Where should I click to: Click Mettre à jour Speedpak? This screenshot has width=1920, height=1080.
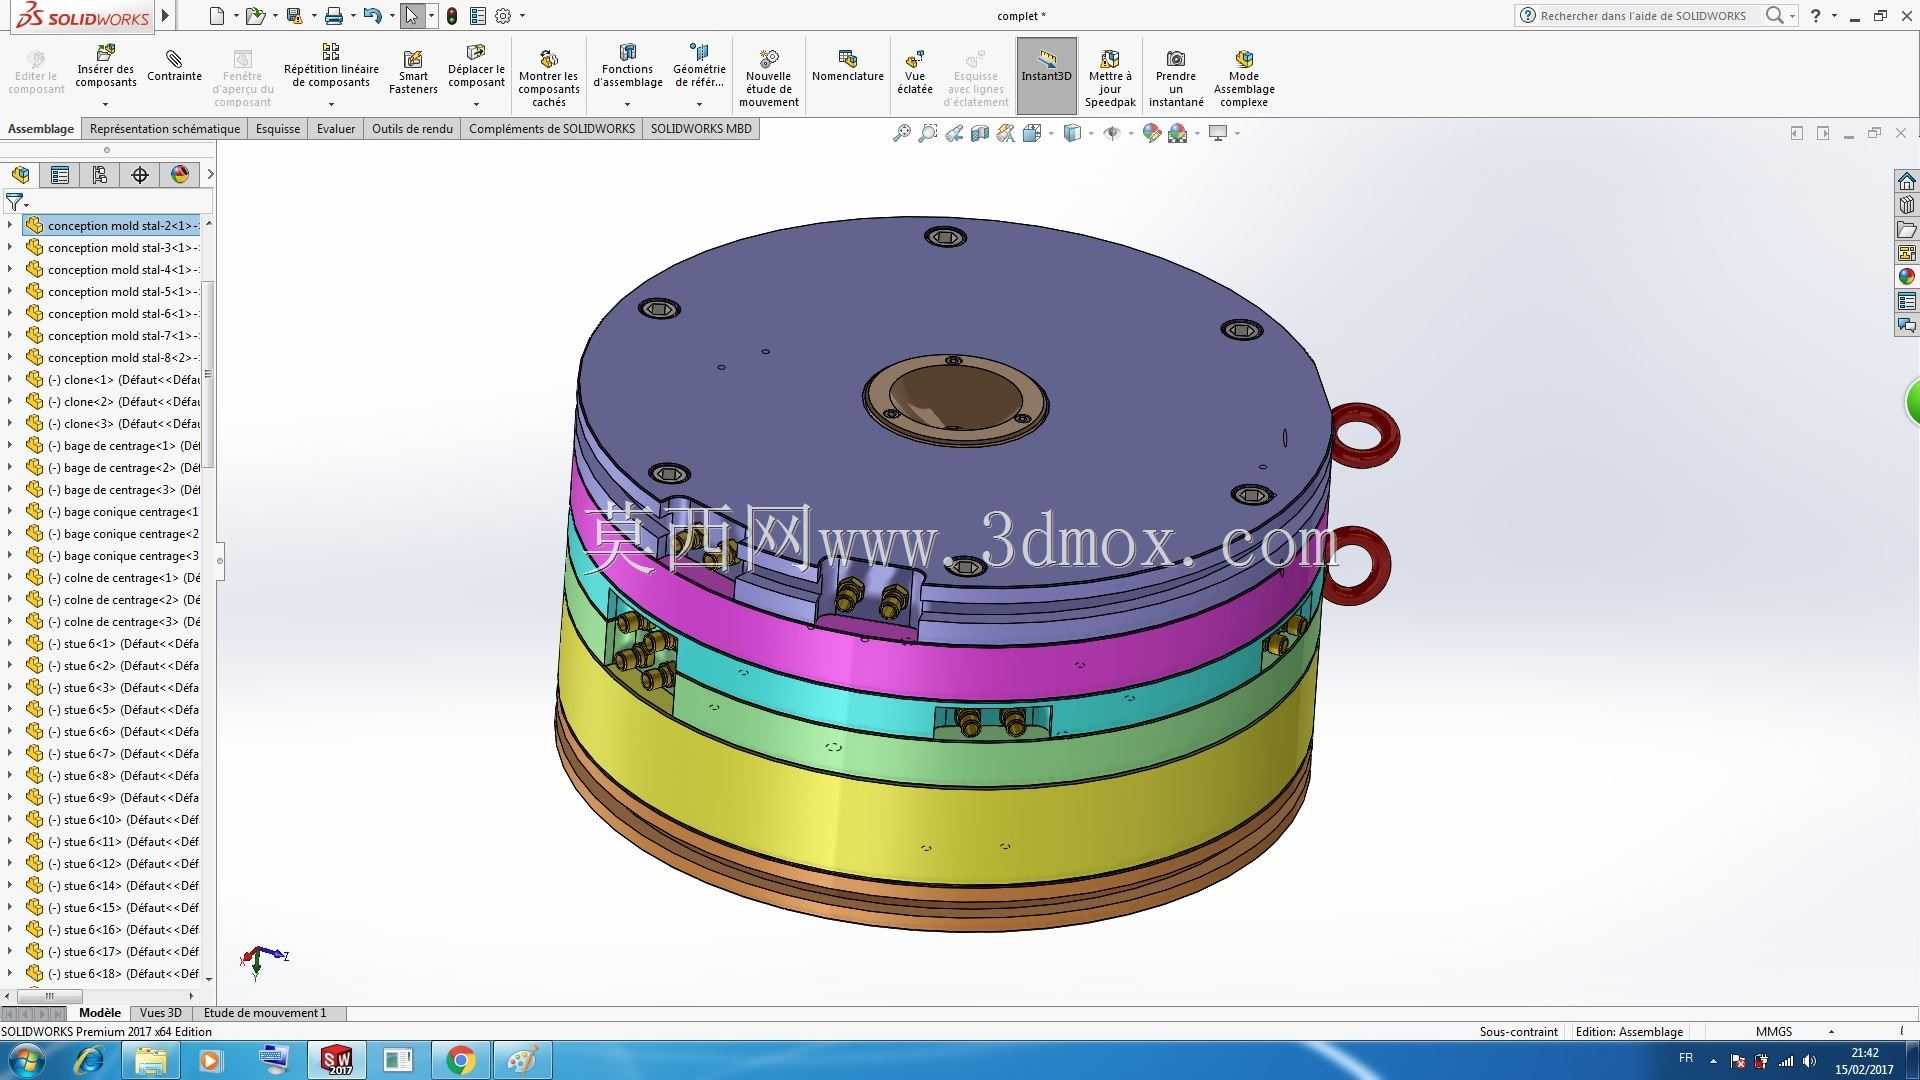1110,77
